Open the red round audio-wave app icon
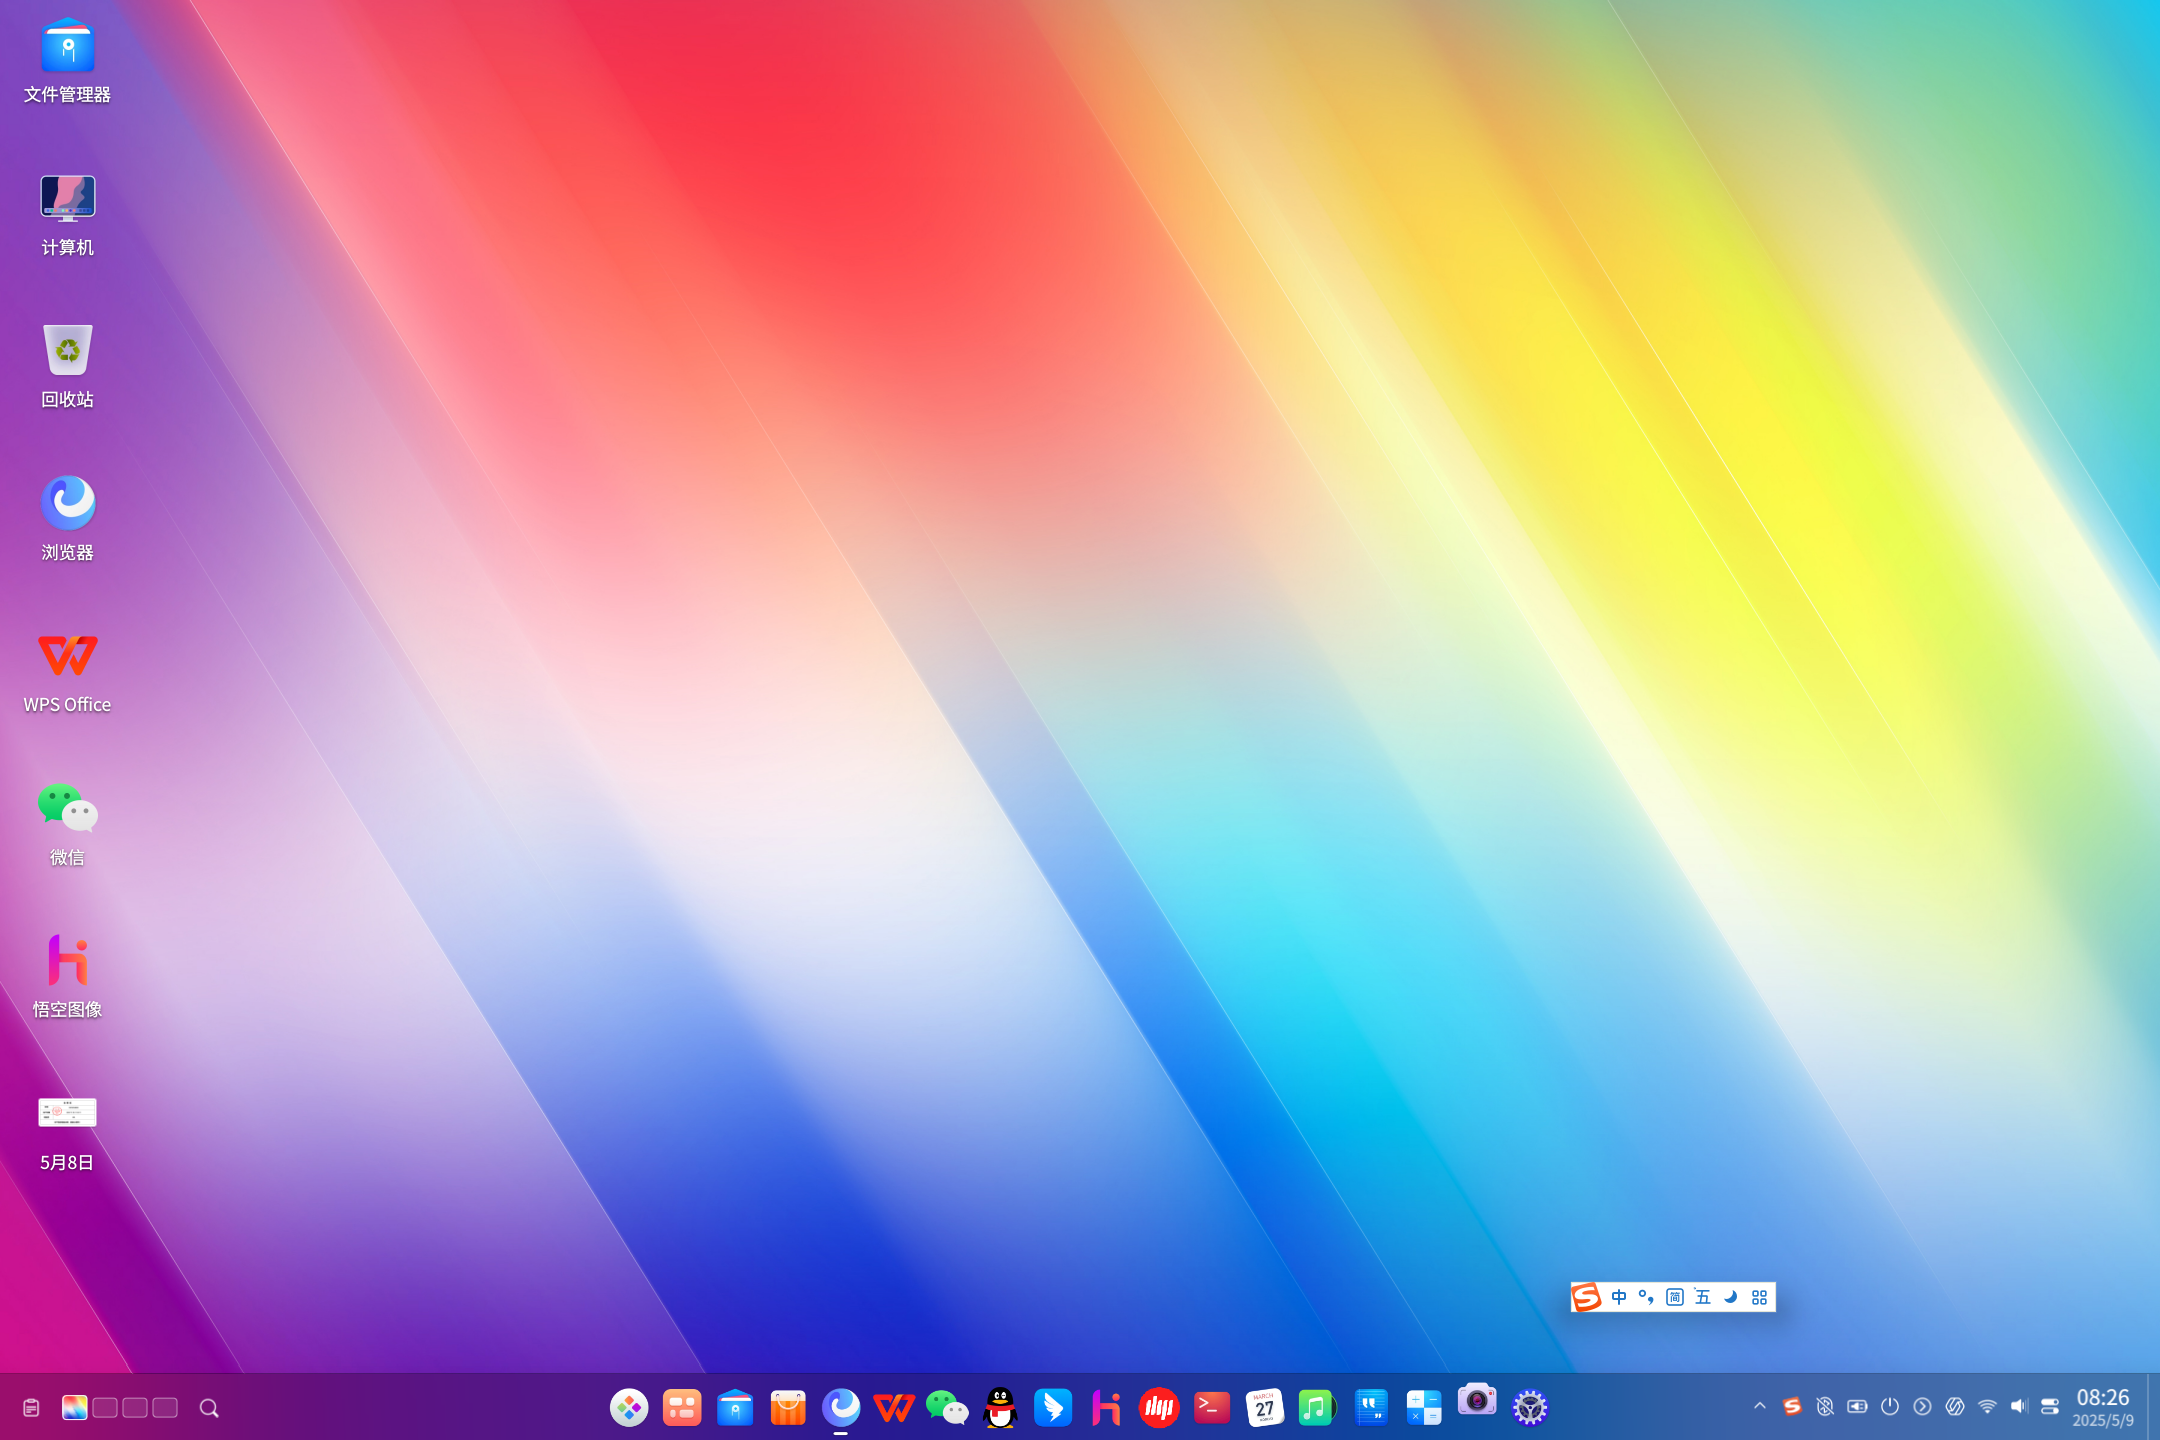The height and width of the screenshot is (1440, 2160). pyautogui.click(x=1159, y=1408)
